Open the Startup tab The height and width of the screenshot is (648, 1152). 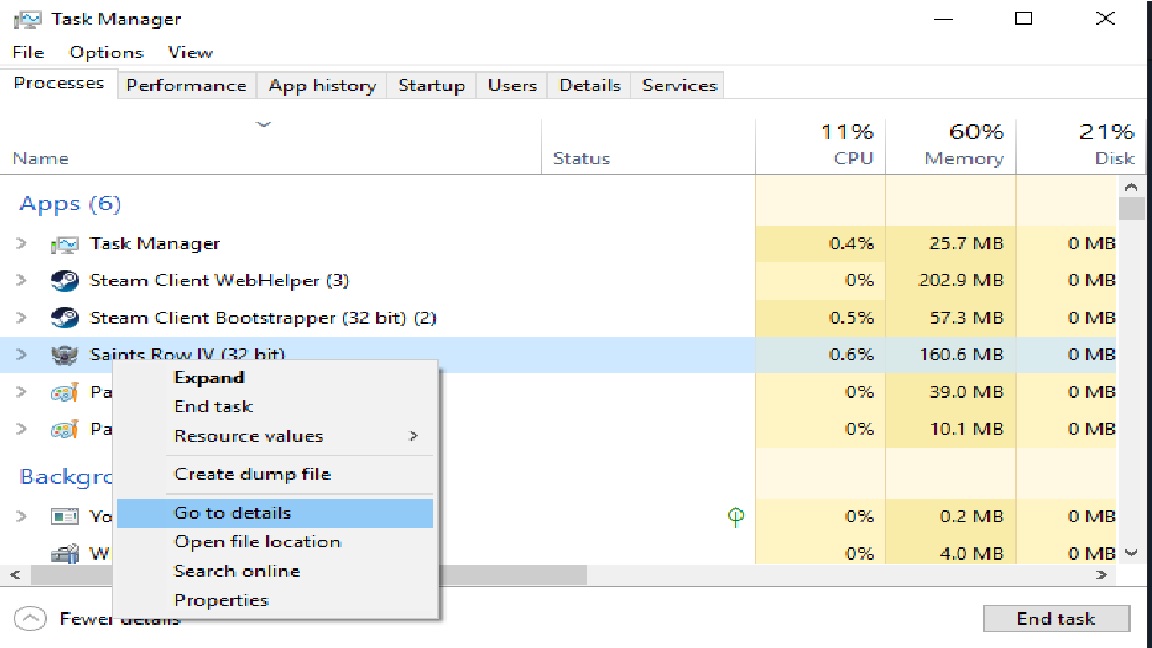pyautogui.click(x=431, y=86)
